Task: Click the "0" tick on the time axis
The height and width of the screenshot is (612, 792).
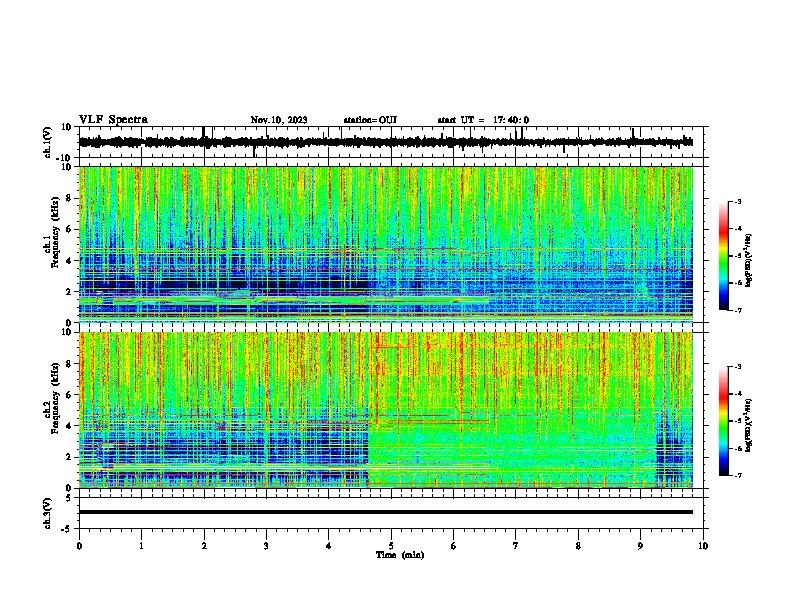Action: 79,546
